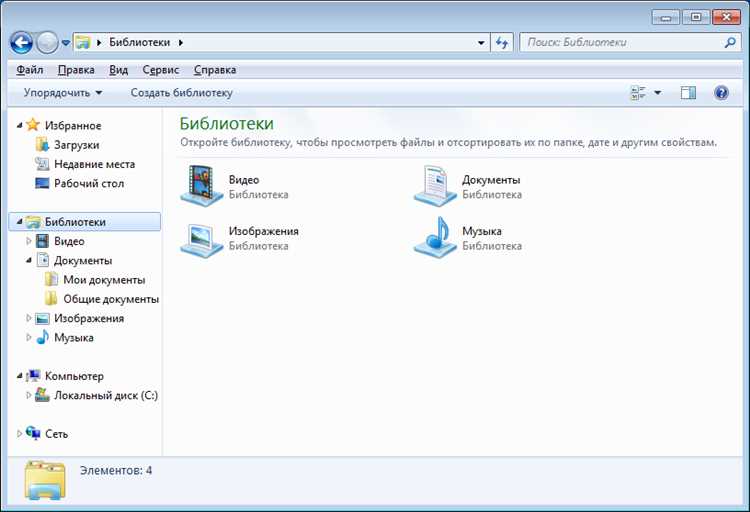Viewport: 750px width, 512px height.
Task: Open Рабочий стол in the sidebar
Action: (89, 183)
